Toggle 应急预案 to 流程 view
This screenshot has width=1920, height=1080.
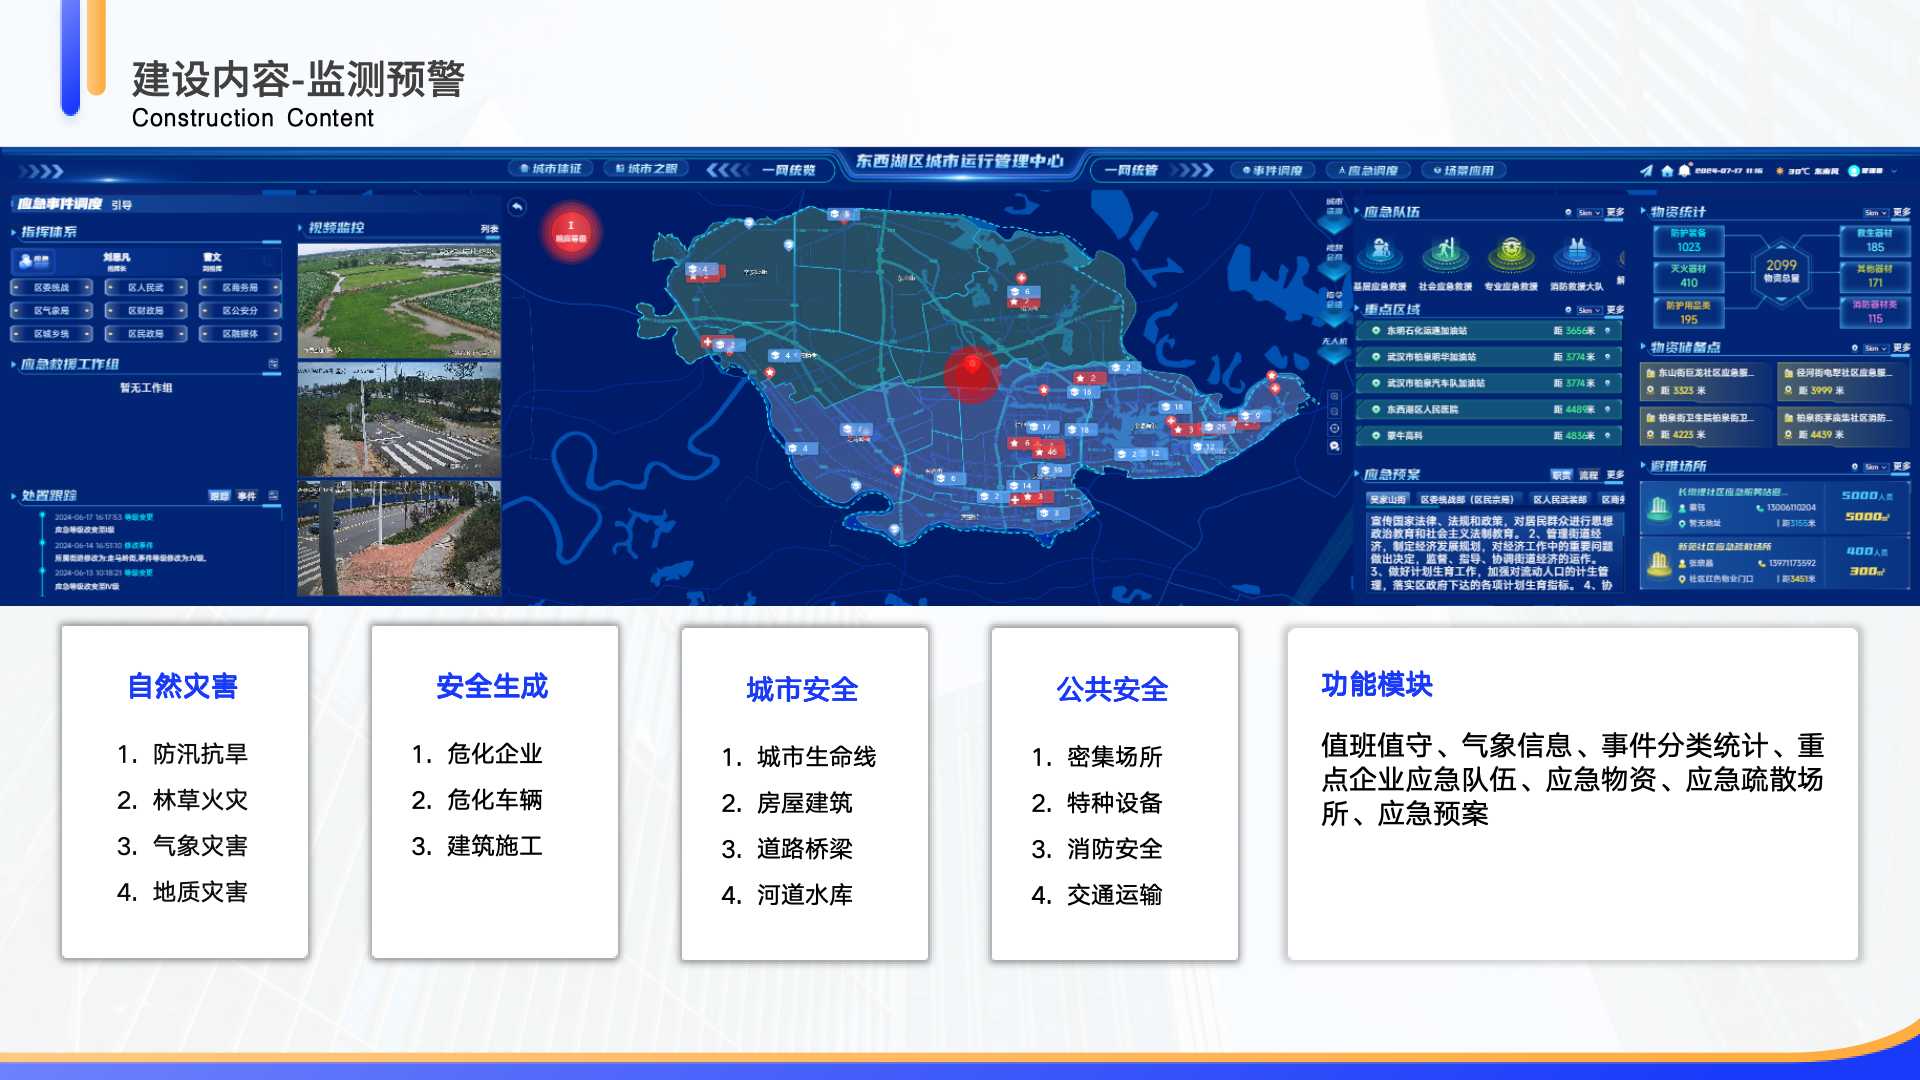point(1588,475)
